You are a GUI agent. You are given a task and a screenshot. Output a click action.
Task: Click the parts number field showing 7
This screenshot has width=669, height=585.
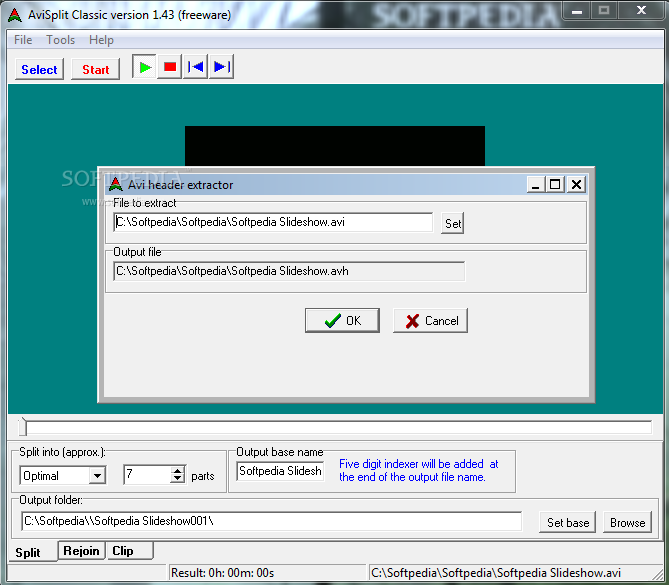tap(147, 474)
